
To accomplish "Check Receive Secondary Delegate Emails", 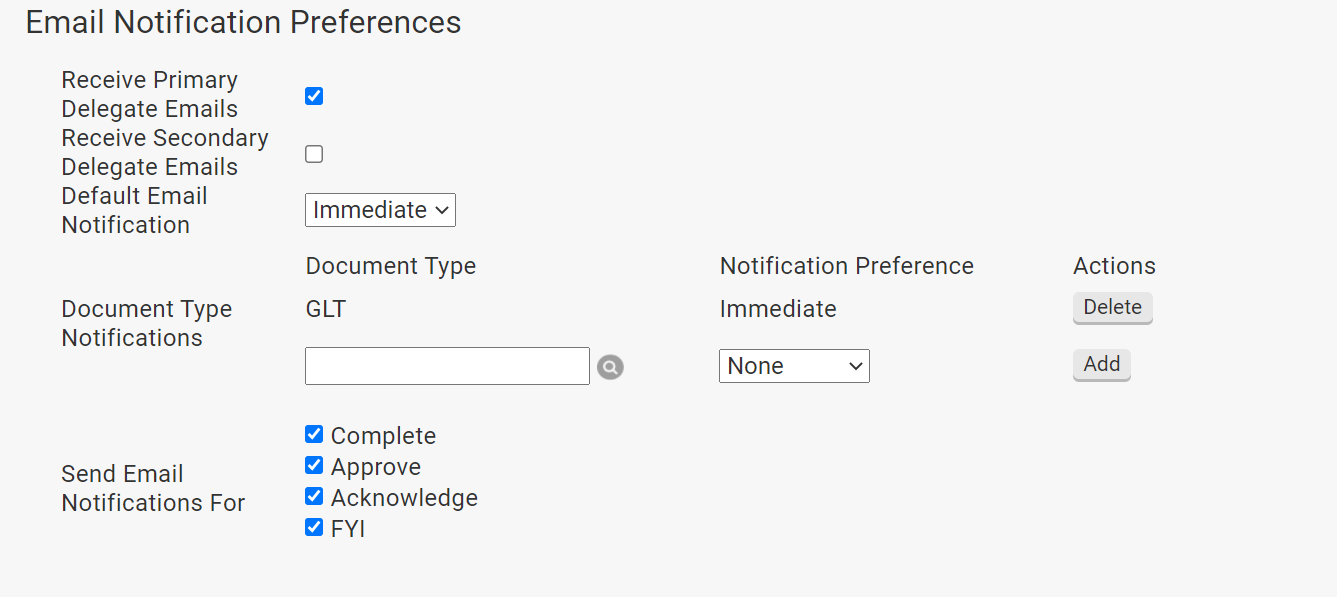I will [x=314, y=154].
